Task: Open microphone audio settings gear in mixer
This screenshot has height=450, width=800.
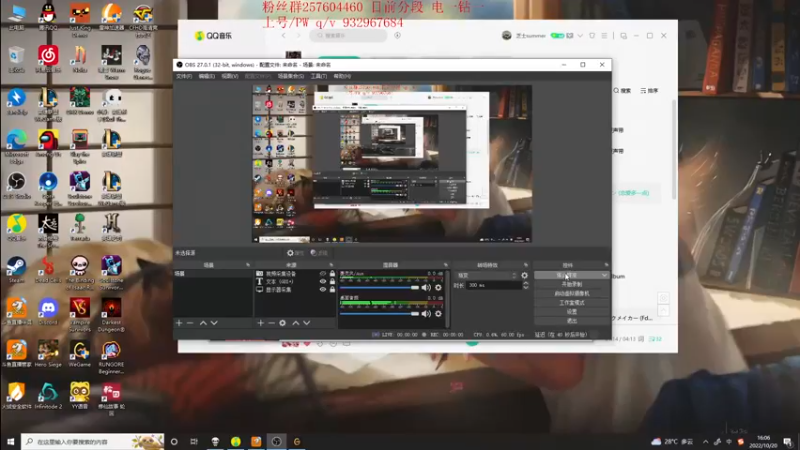Action: tap(438, 288)
